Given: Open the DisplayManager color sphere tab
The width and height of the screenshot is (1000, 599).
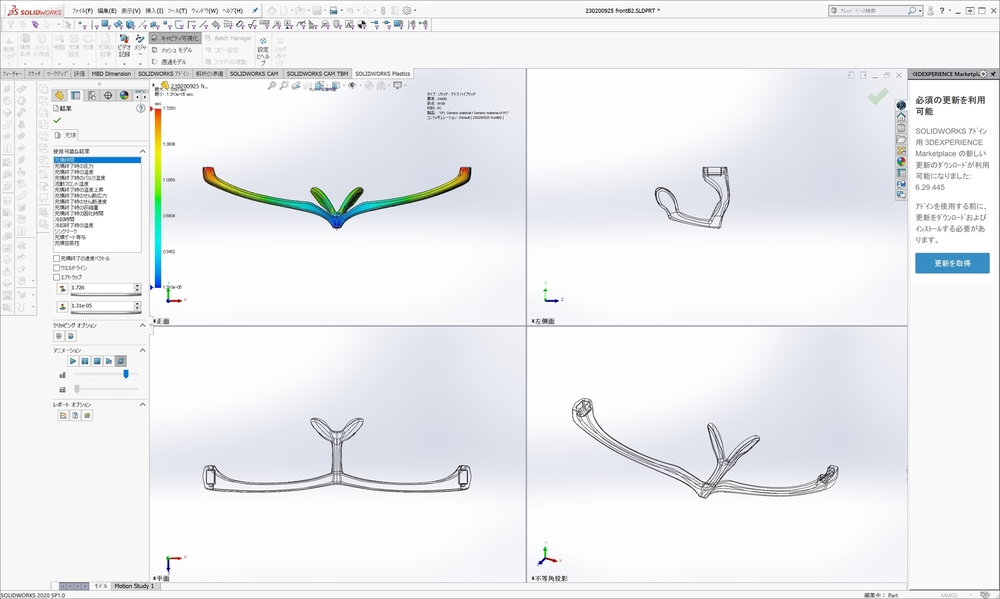Looking at the screenshot, I should point(124,95).
